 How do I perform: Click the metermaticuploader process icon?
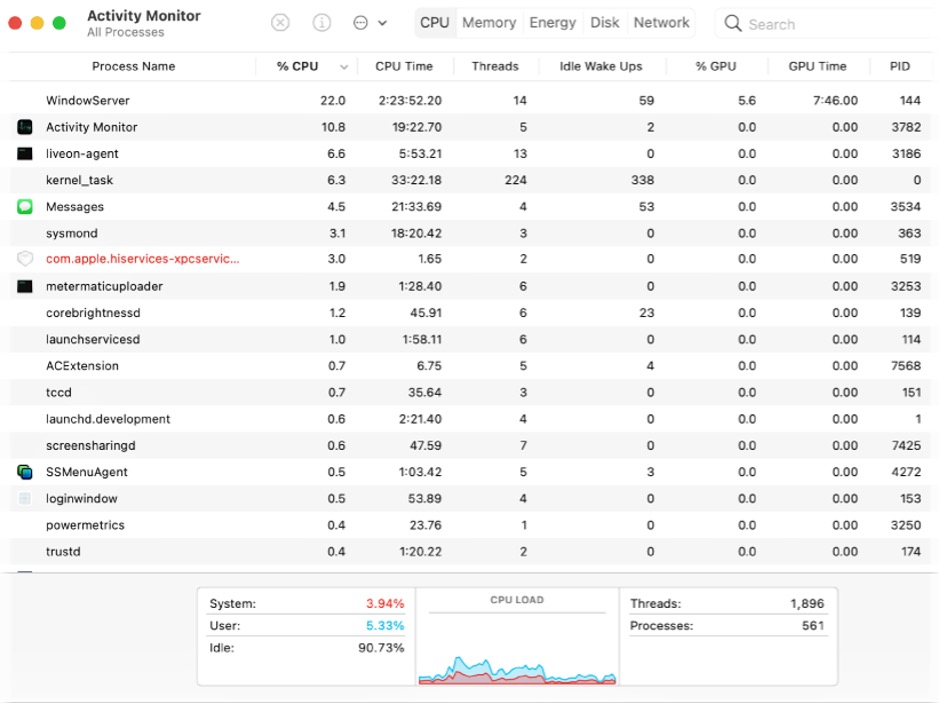25,286
